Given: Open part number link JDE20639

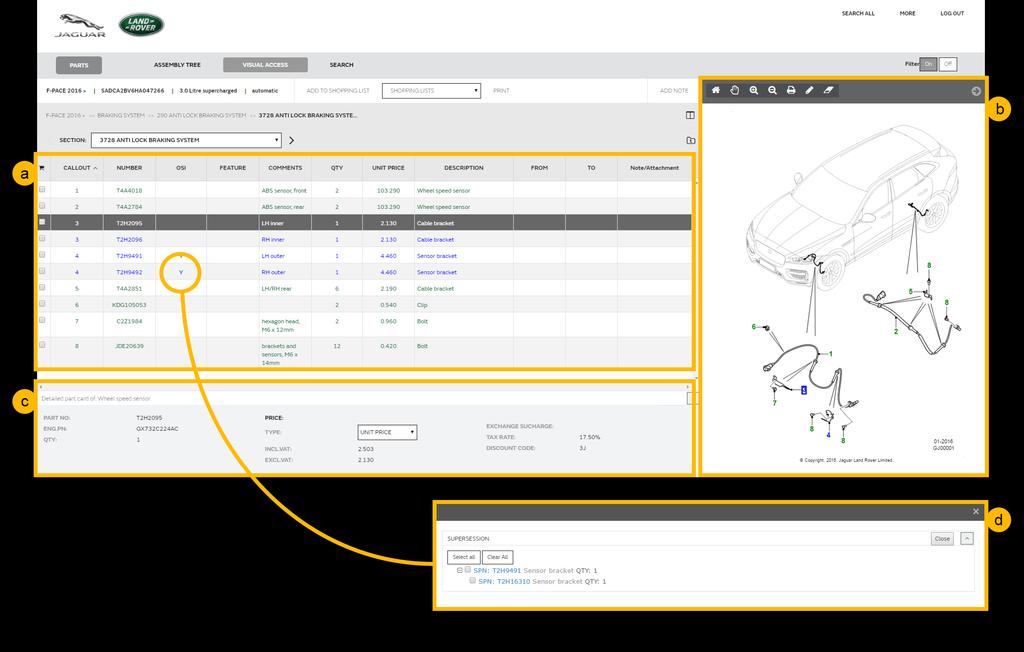Looking at the screenshot, I should 129,346.
